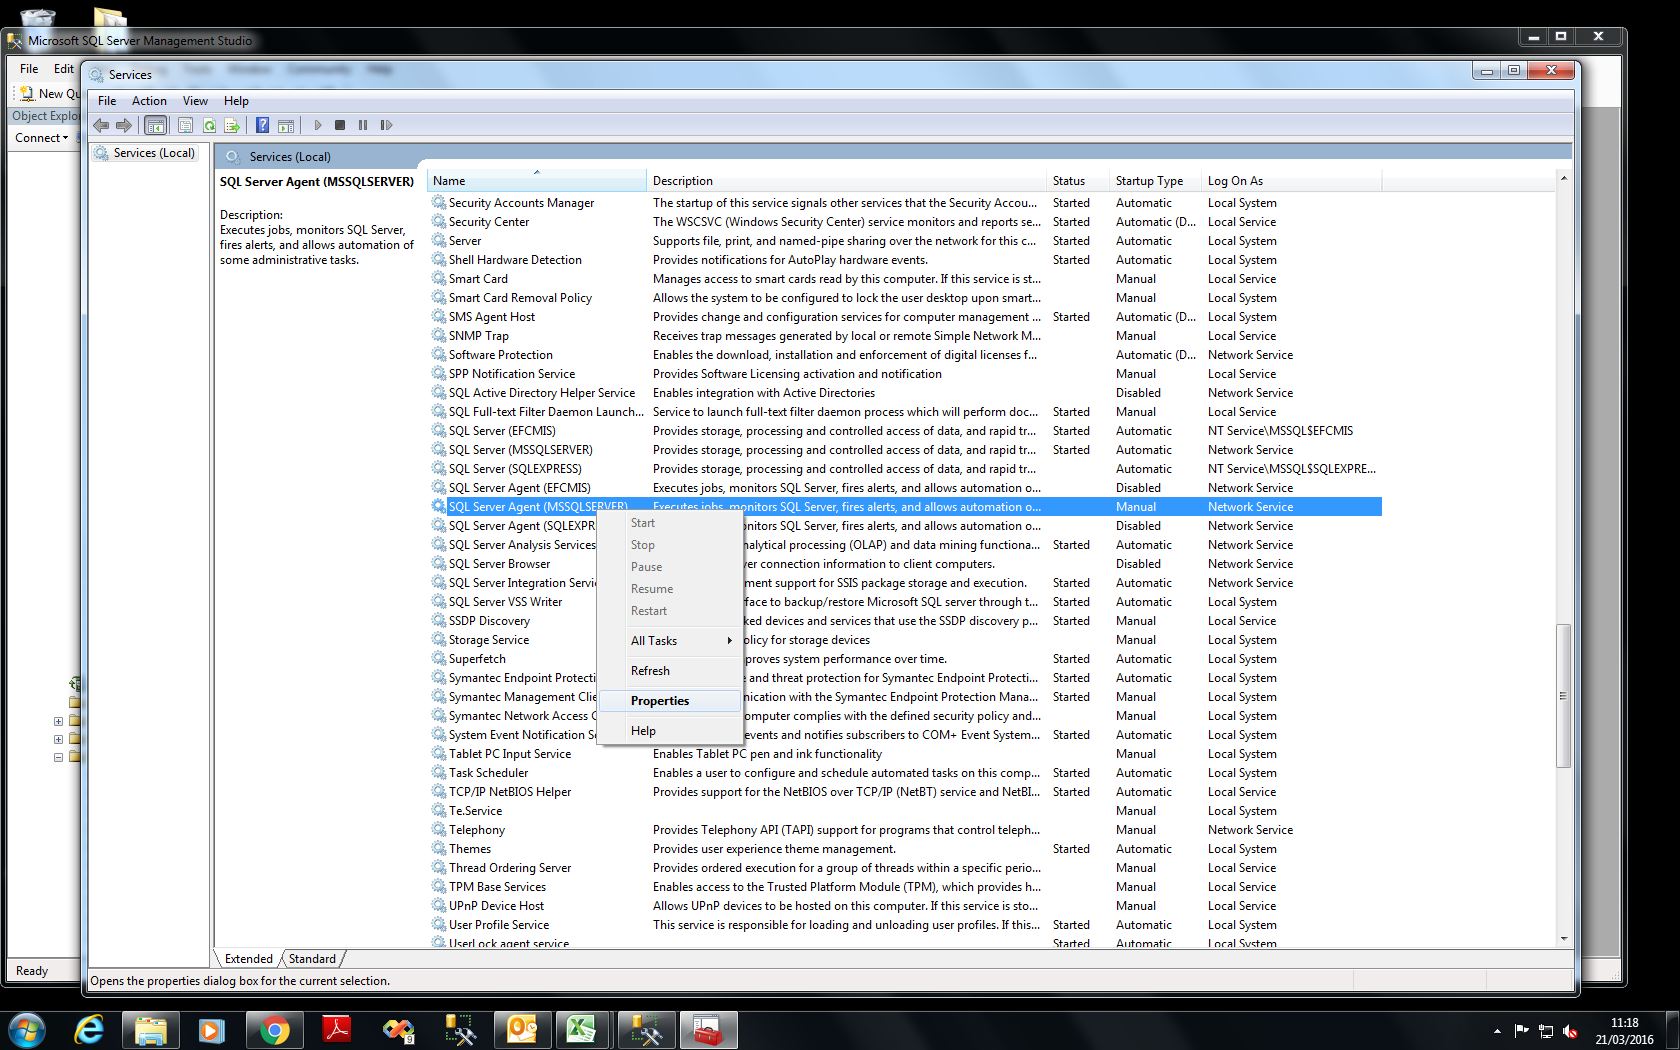Open Google Chrome from the taskbar
The image size is (1680, 1050).
(274, 1030)
